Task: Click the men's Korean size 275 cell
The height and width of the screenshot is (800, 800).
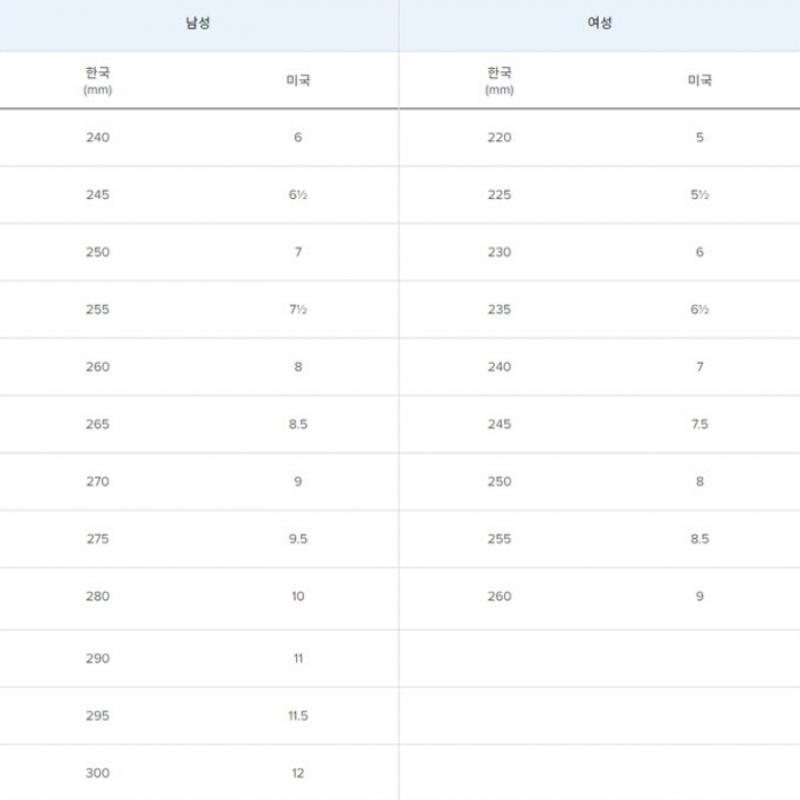Action: click(98, 539)
